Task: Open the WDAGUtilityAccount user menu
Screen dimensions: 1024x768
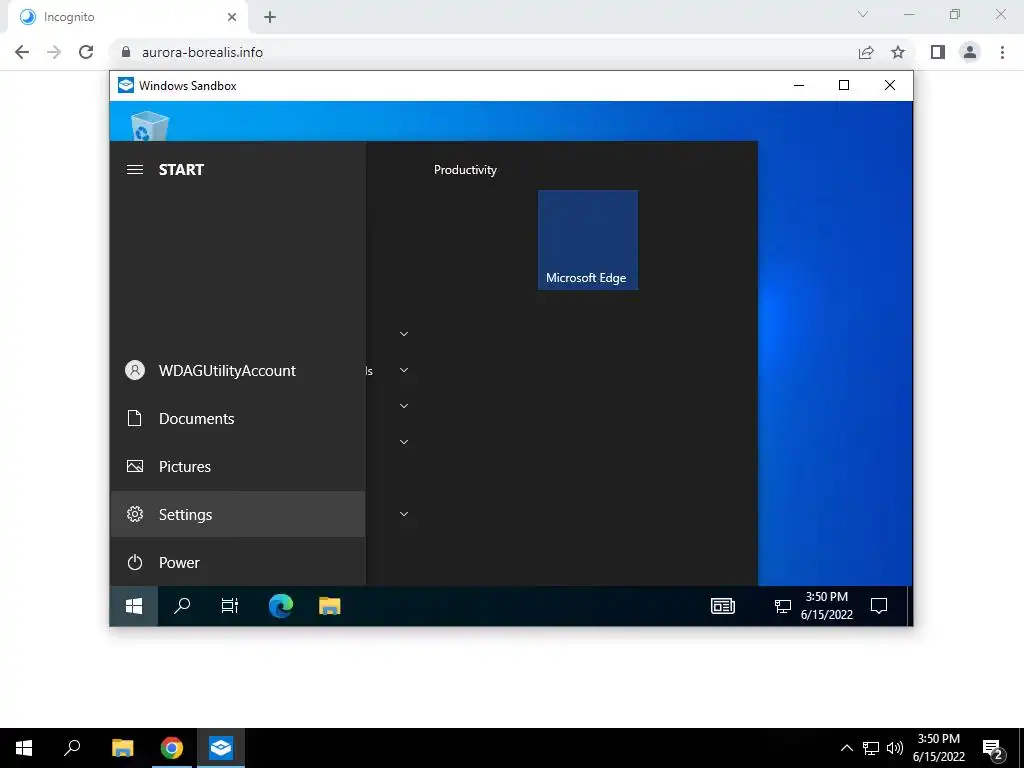Action: (x=238, y=370)
